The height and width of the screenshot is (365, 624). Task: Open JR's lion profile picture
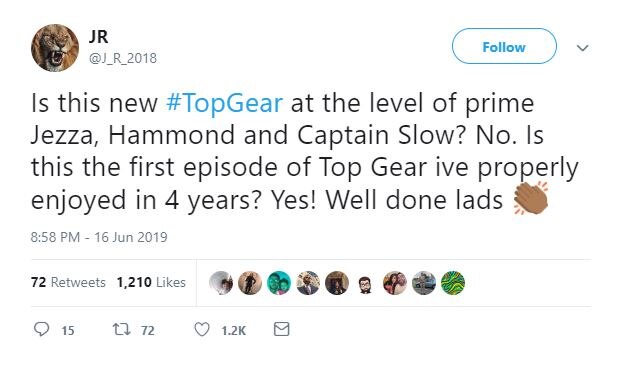tap(55, 48)
